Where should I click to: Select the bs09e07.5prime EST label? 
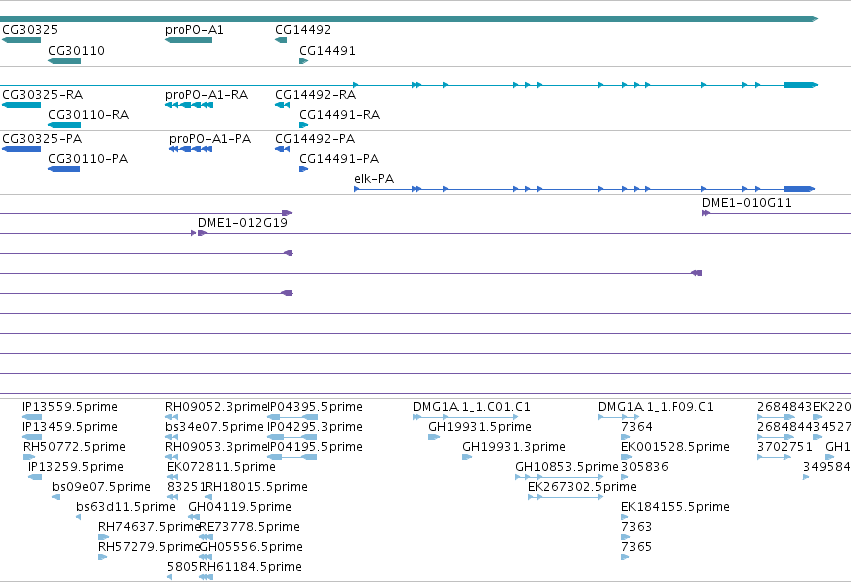click(x=101, y=487)
